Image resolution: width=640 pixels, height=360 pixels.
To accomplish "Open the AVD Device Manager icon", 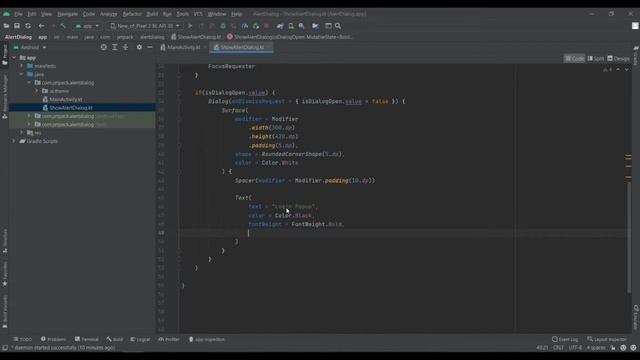I will tap(291, 26).
